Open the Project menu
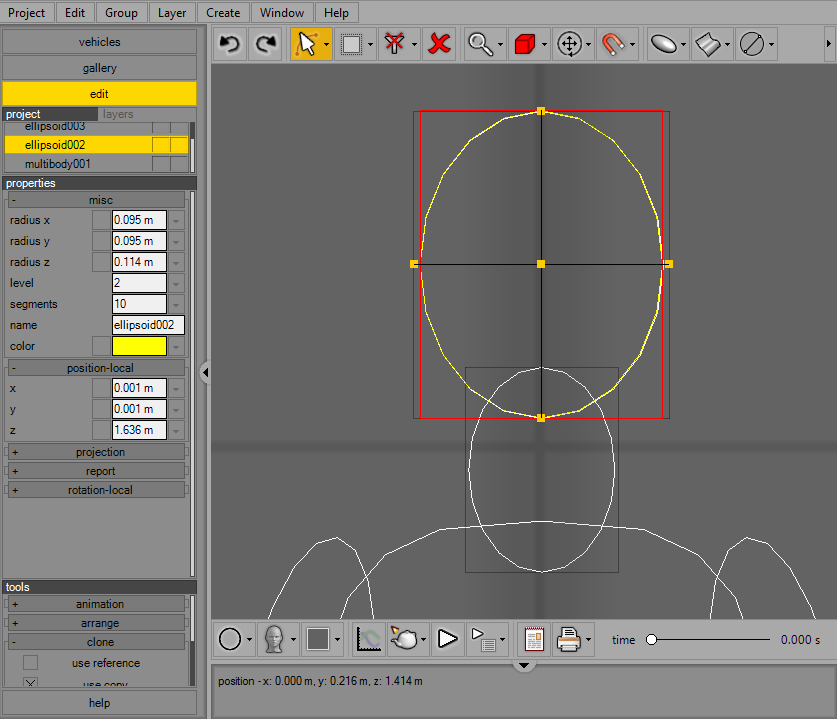This screenshot has width=837, height=719. tap(27, 12)
